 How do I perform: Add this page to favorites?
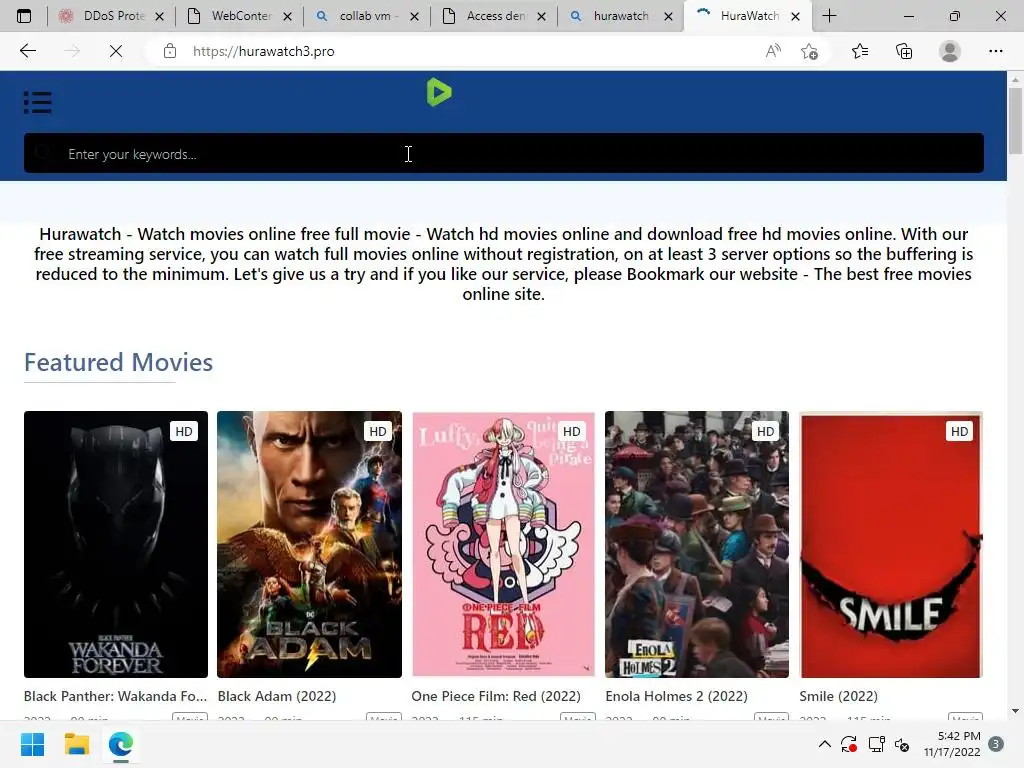(809, 51)
